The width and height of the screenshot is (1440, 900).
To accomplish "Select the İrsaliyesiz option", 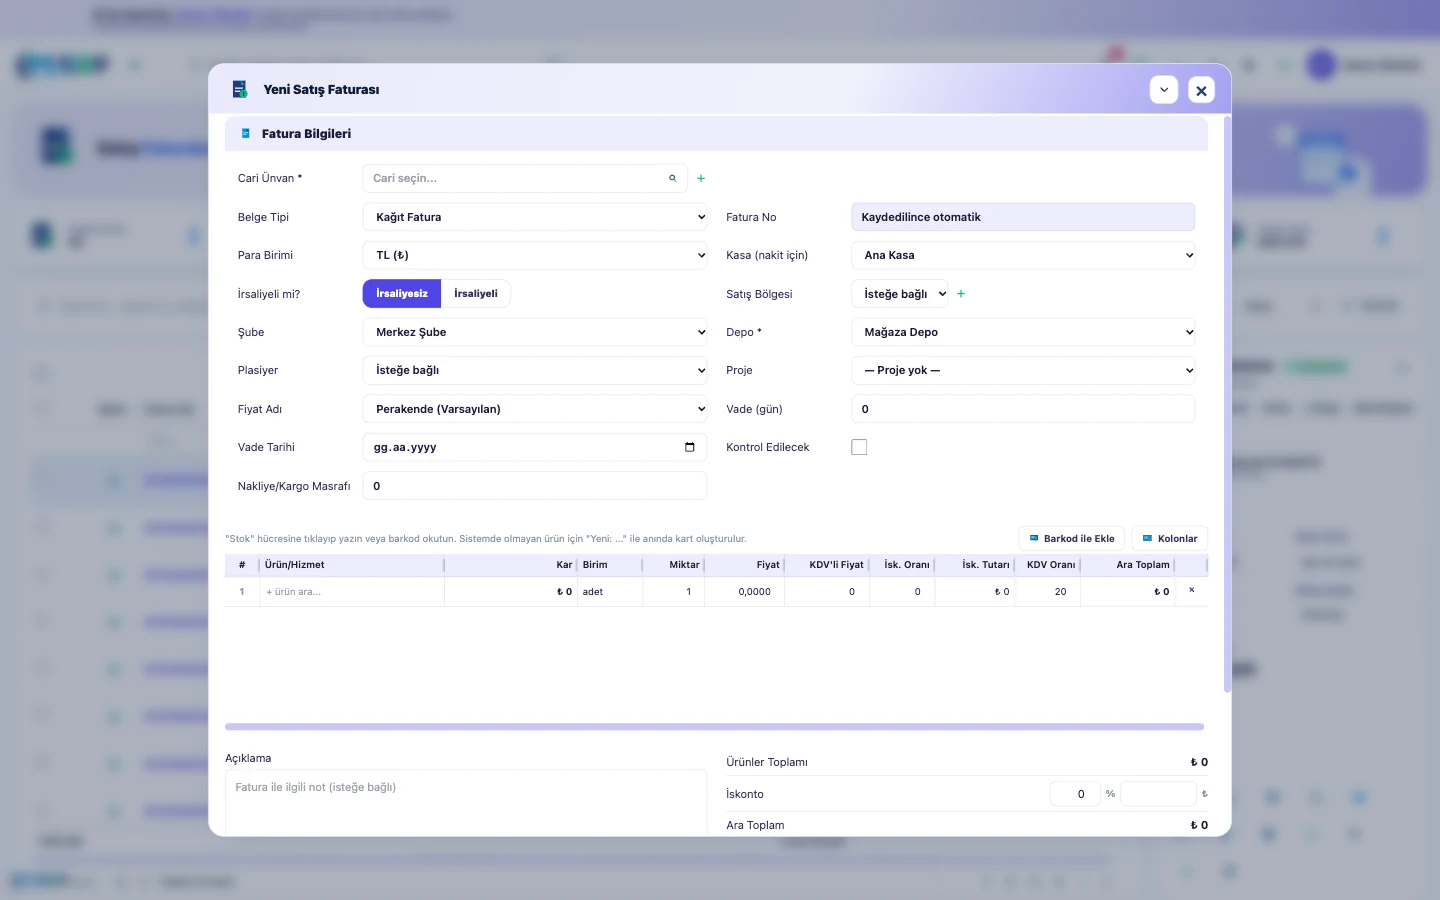I will [x=402, y=294].
